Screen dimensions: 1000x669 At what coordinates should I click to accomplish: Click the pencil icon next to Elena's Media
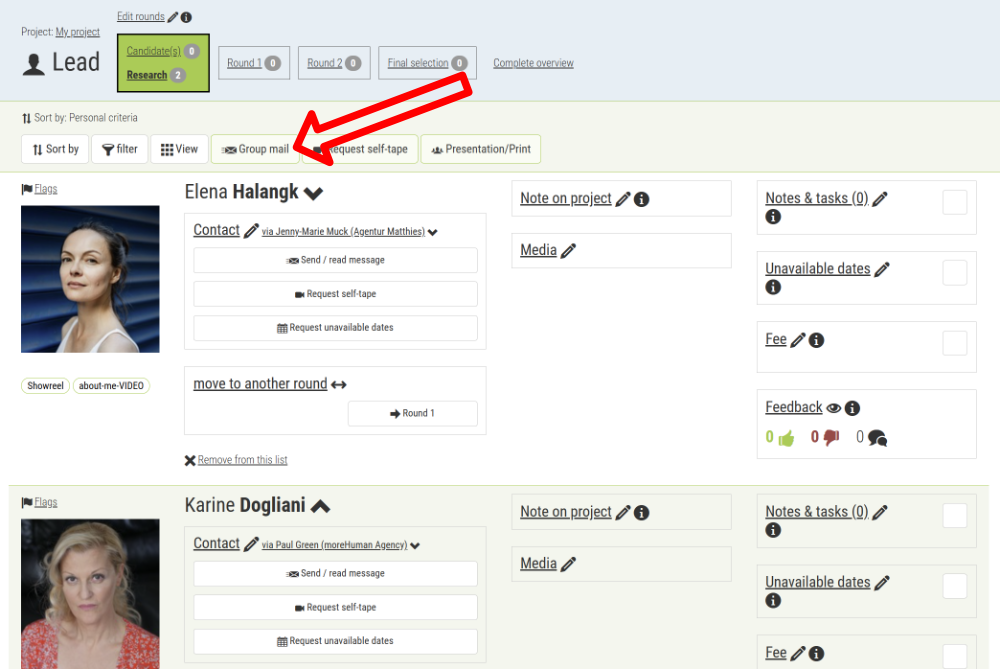point(568,251)
